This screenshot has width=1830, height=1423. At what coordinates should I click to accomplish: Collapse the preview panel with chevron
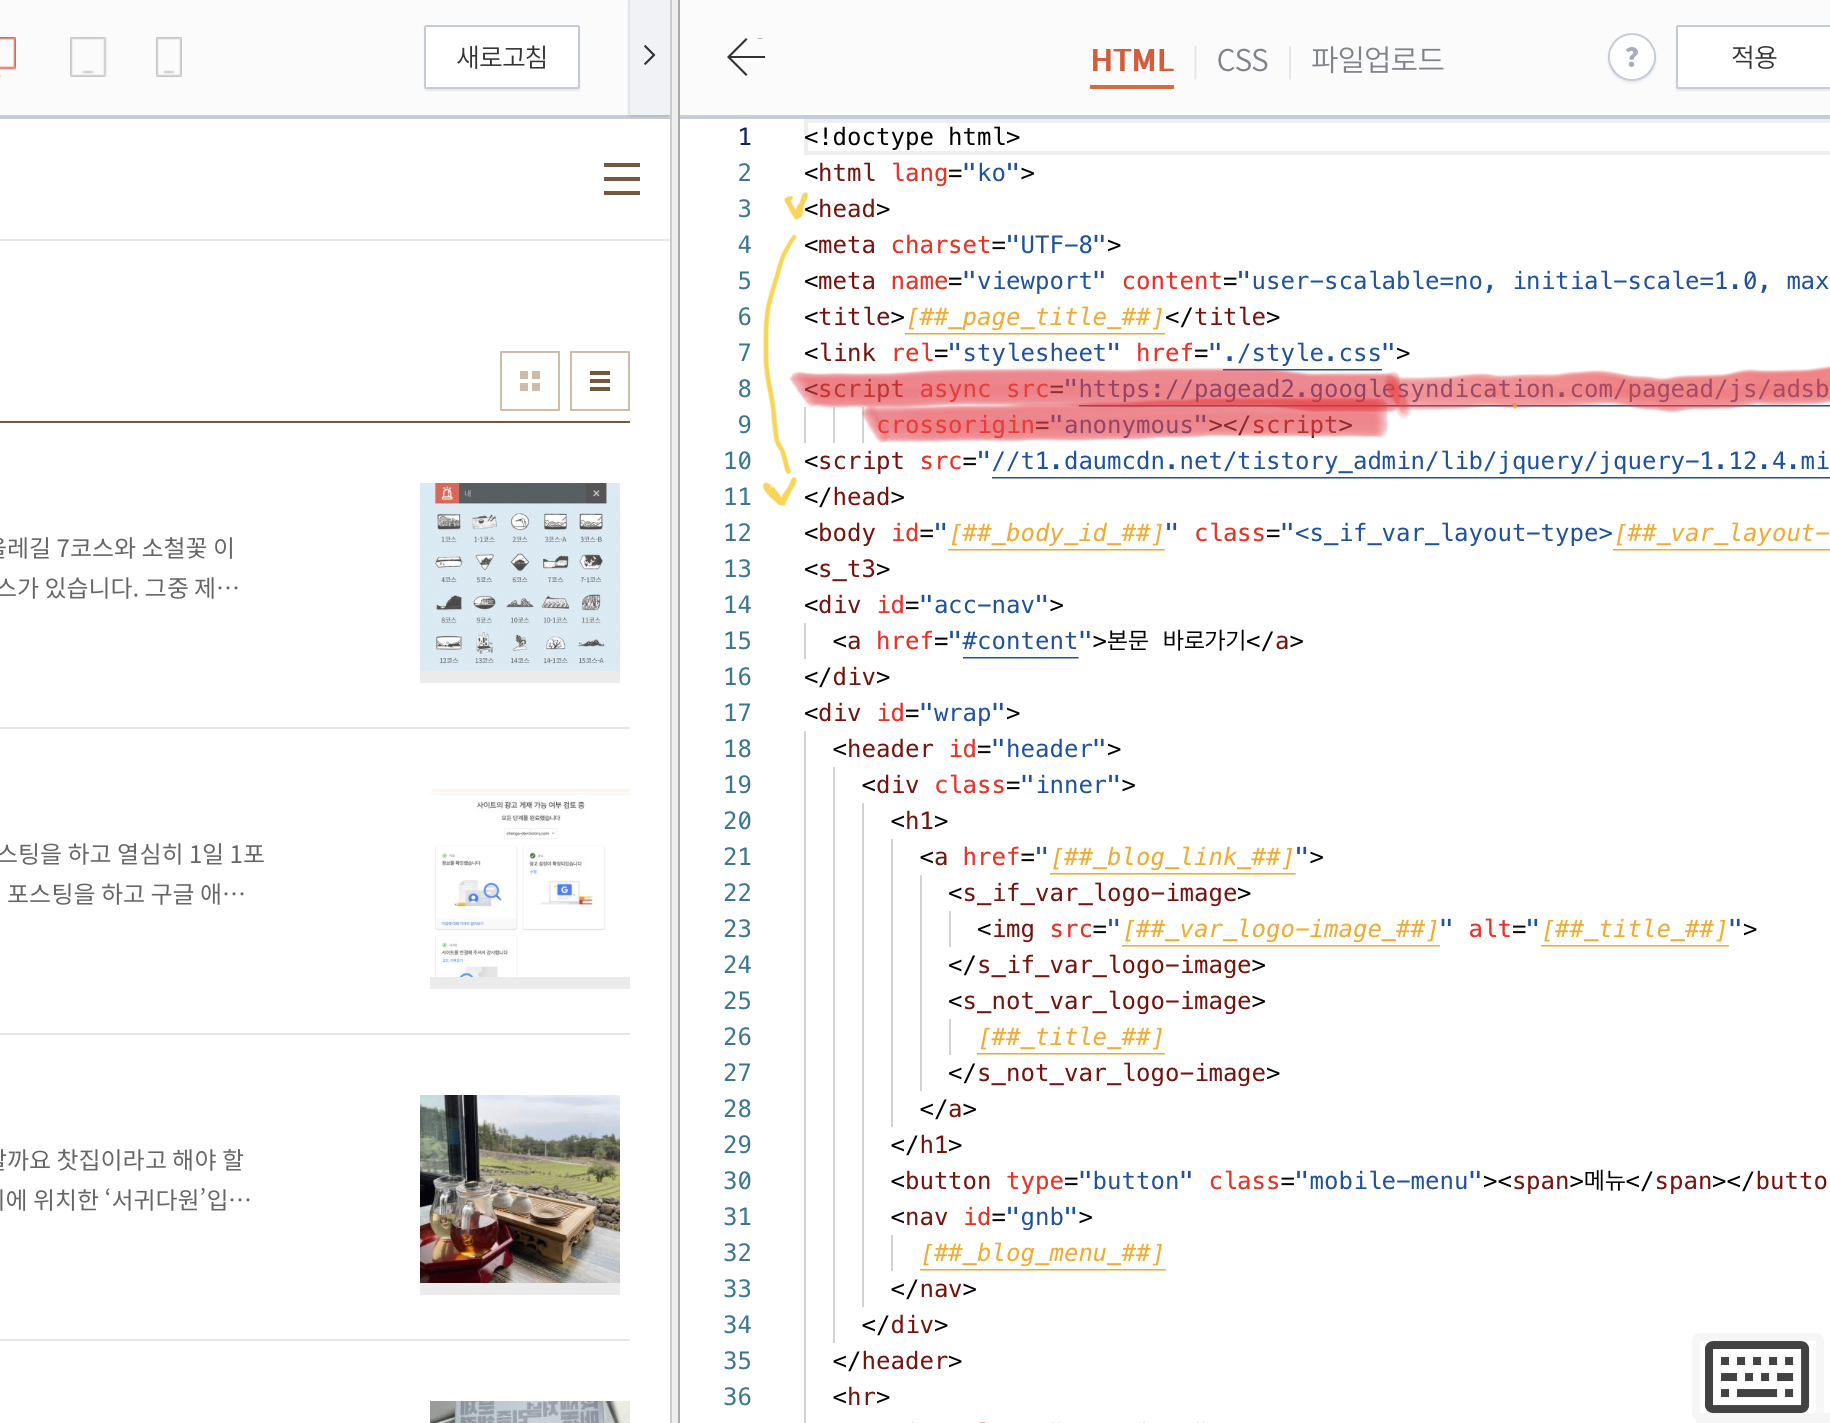coord(649,55)
